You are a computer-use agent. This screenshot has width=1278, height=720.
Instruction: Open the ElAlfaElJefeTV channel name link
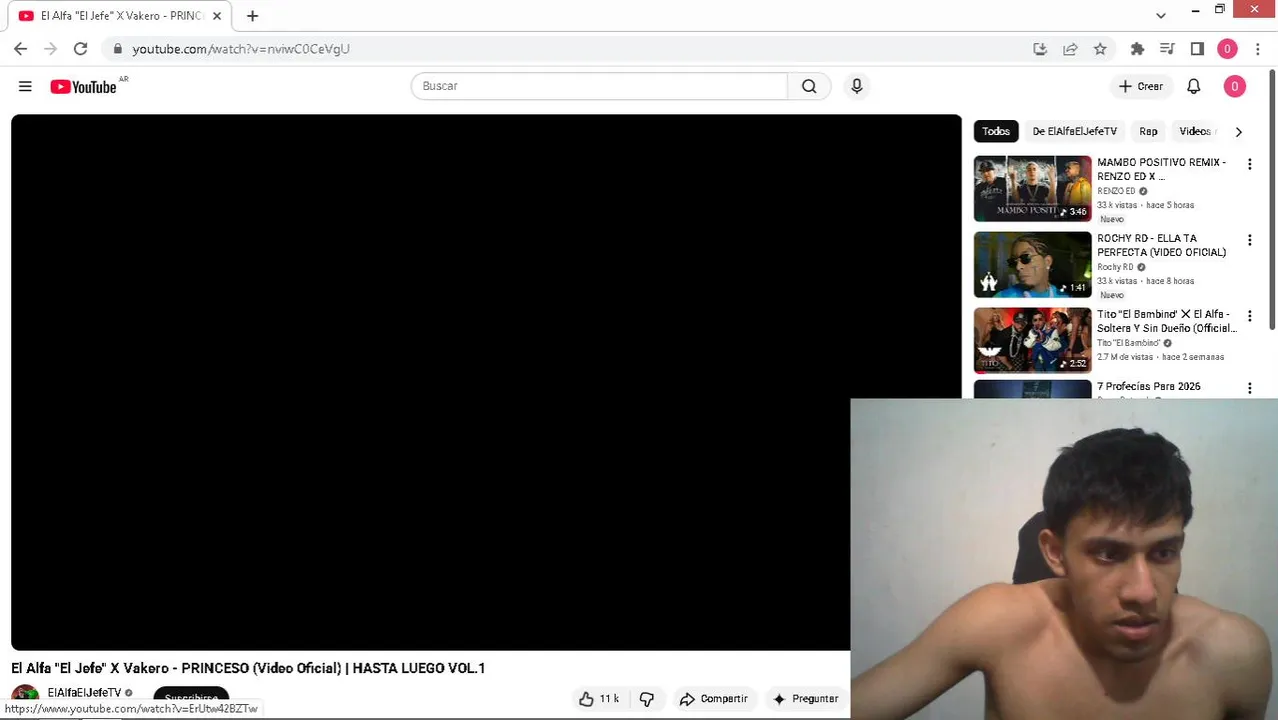click(84, 693)
